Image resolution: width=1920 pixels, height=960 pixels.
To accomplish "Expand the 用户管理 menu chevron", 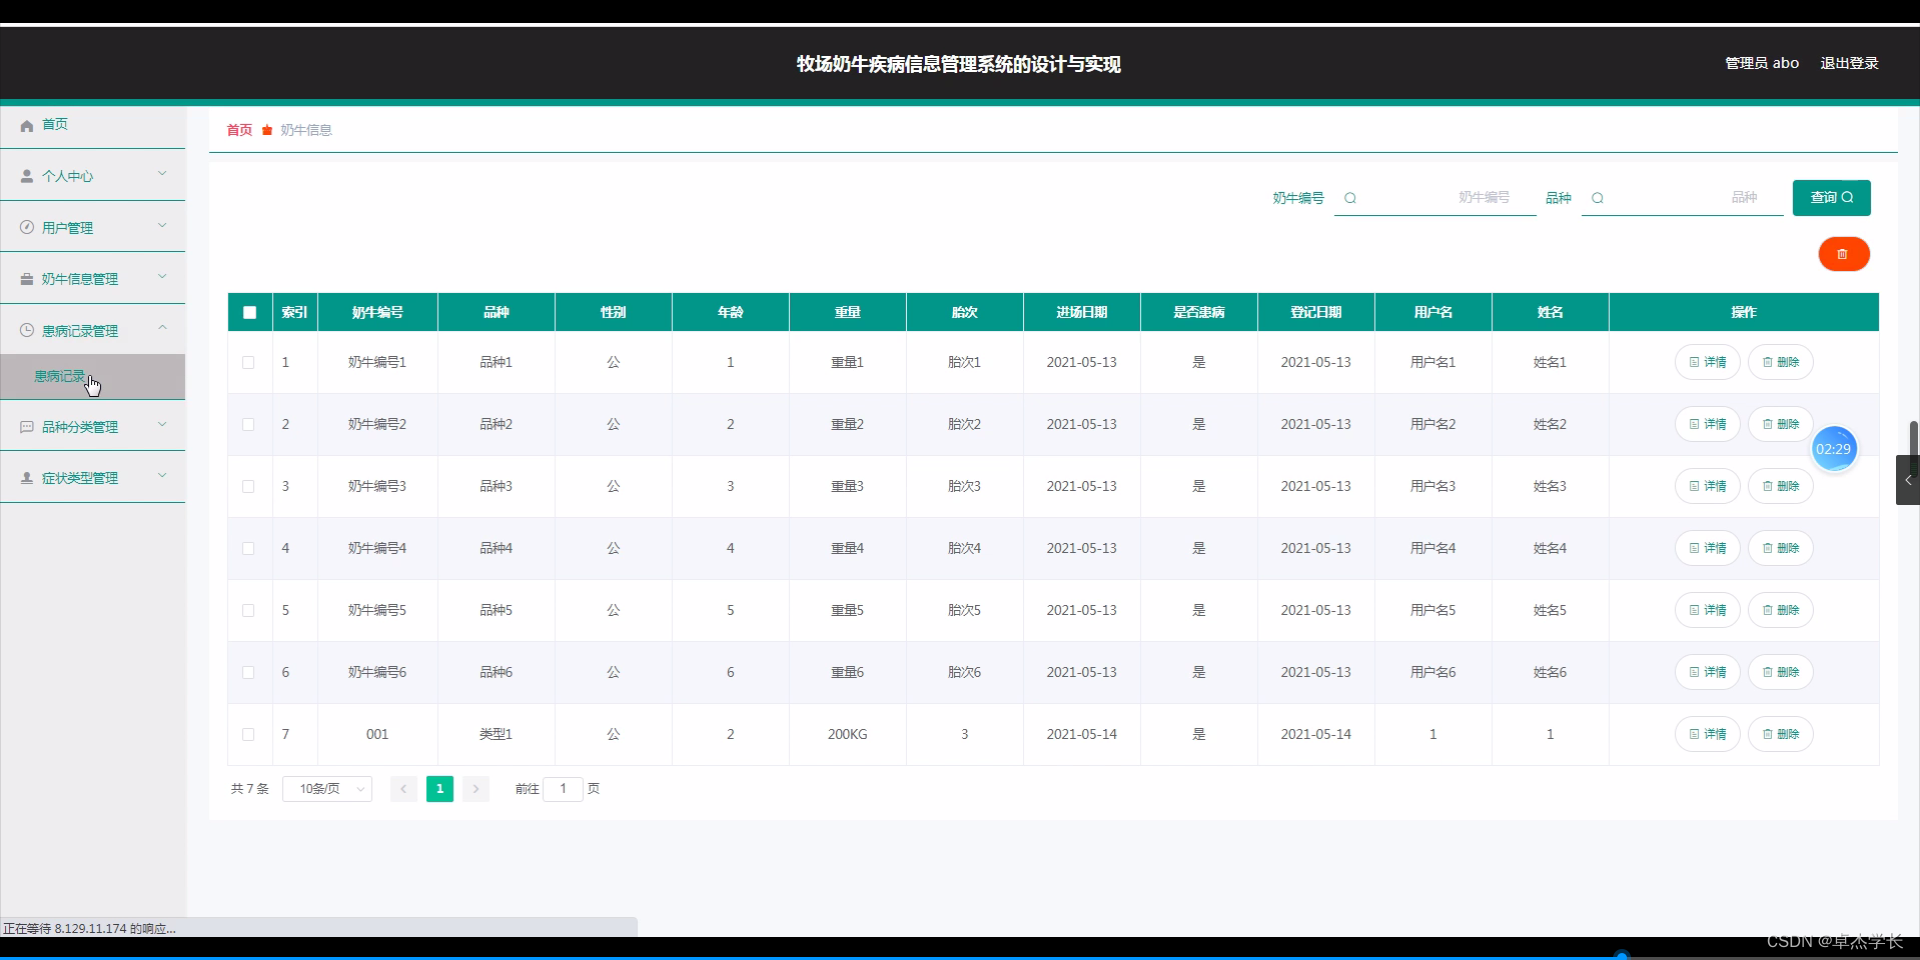I will click(162, 226).
